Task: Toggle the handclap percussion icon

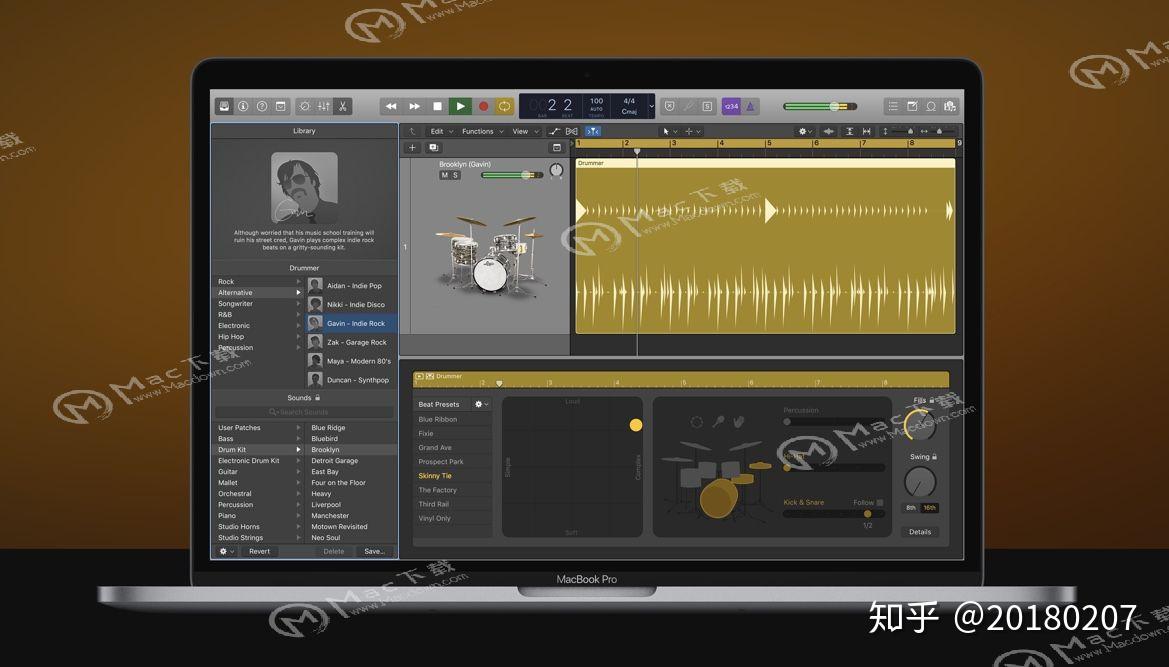Action: pyautogui.click(x=739, y=422)
